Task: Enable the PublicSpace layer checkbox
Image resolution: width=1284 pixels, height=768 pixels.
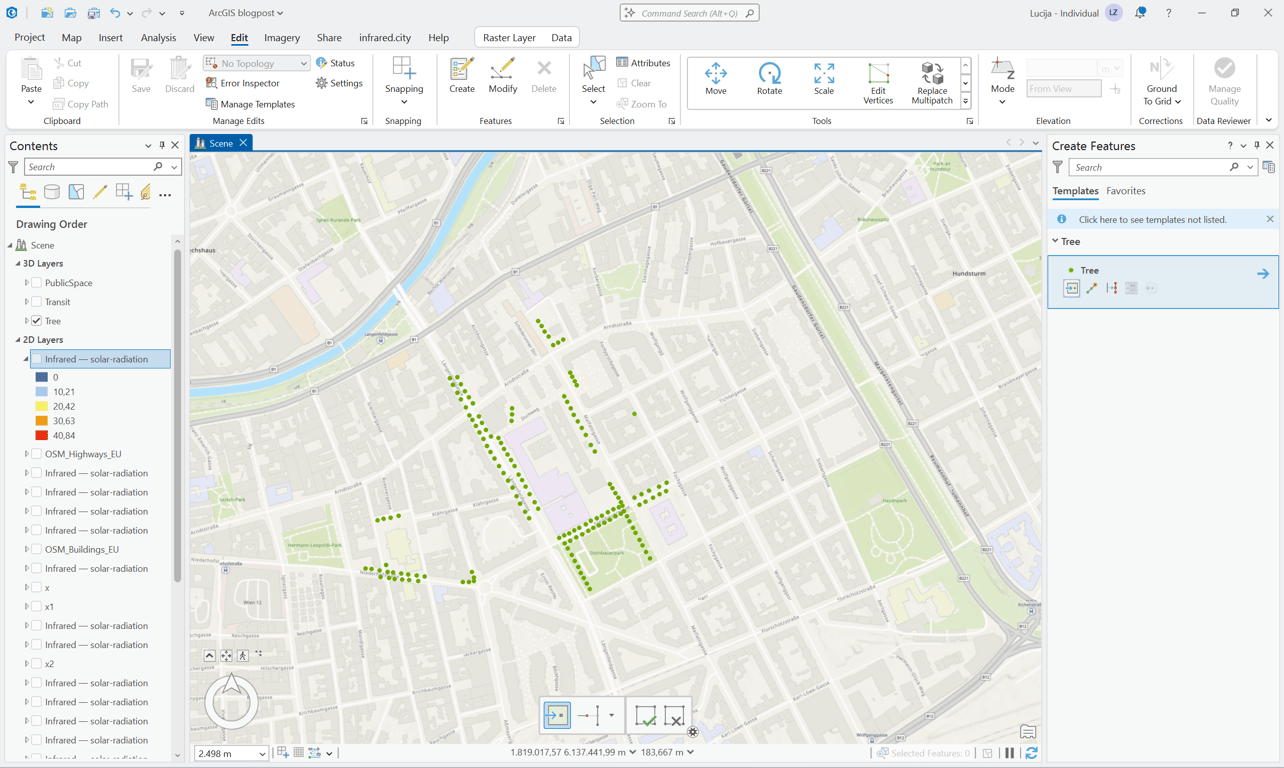Action: [x=37, y=283]
